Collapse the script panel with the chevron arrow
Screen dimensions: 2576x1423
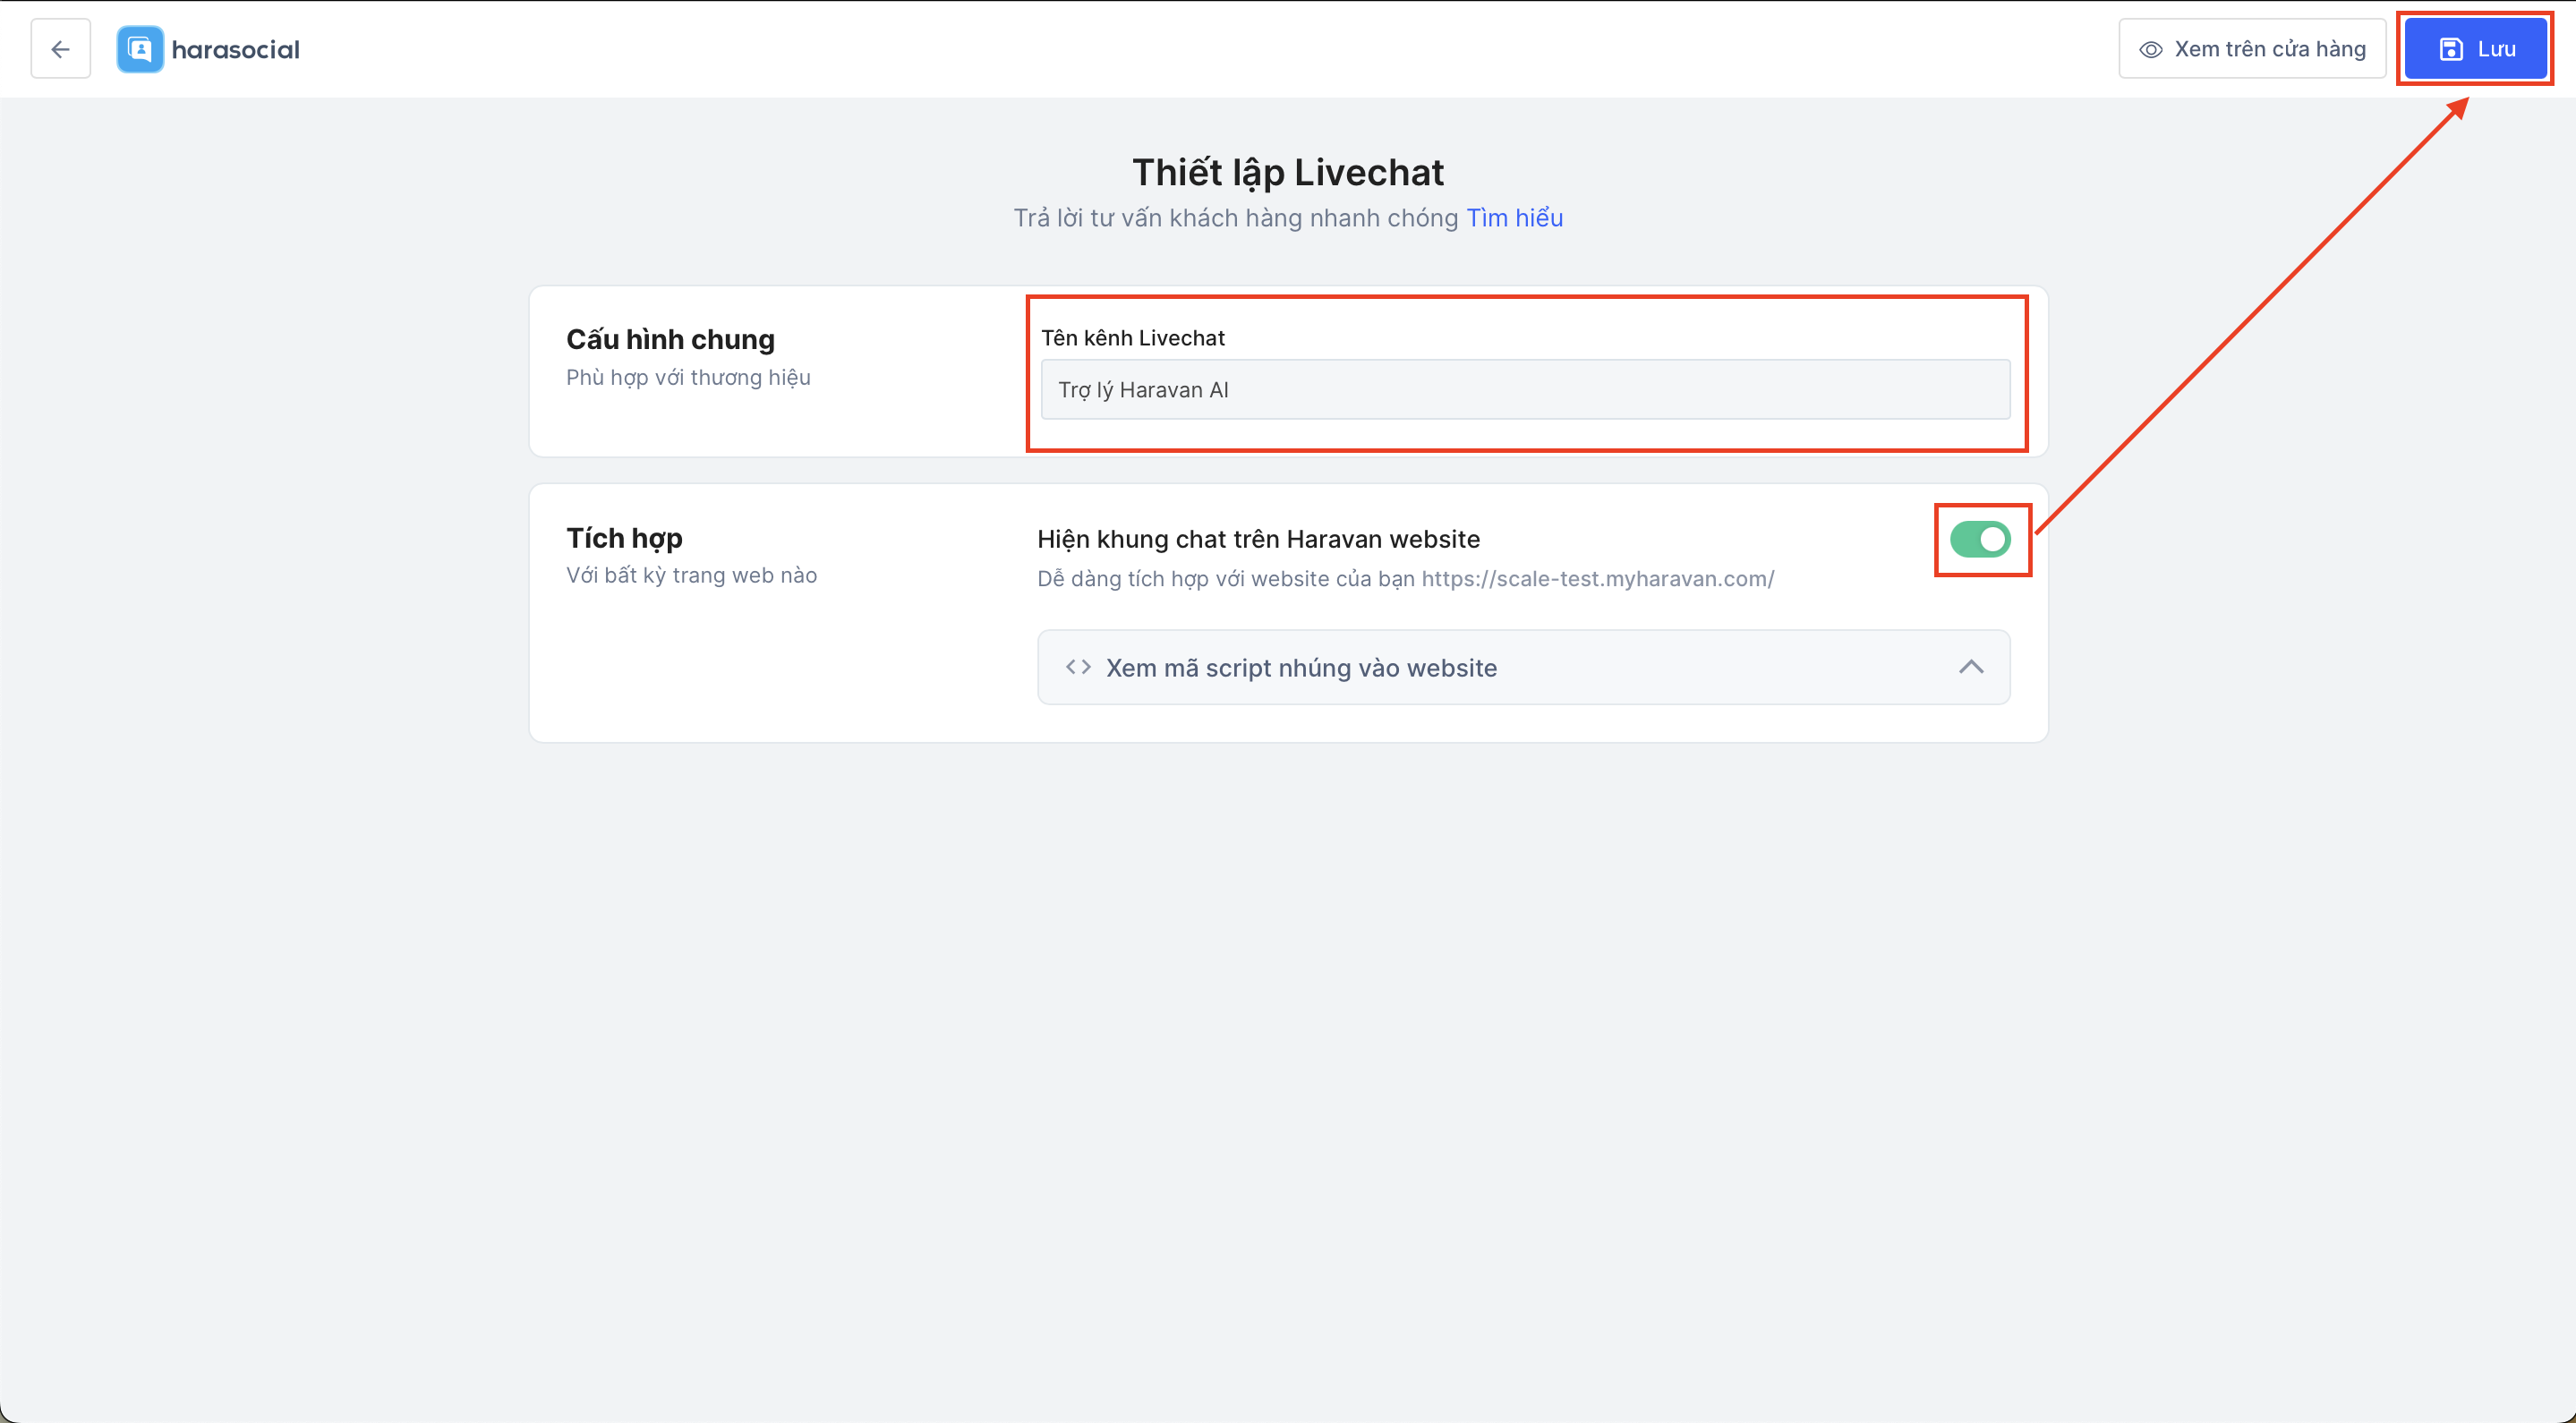tap(1970, 667)
